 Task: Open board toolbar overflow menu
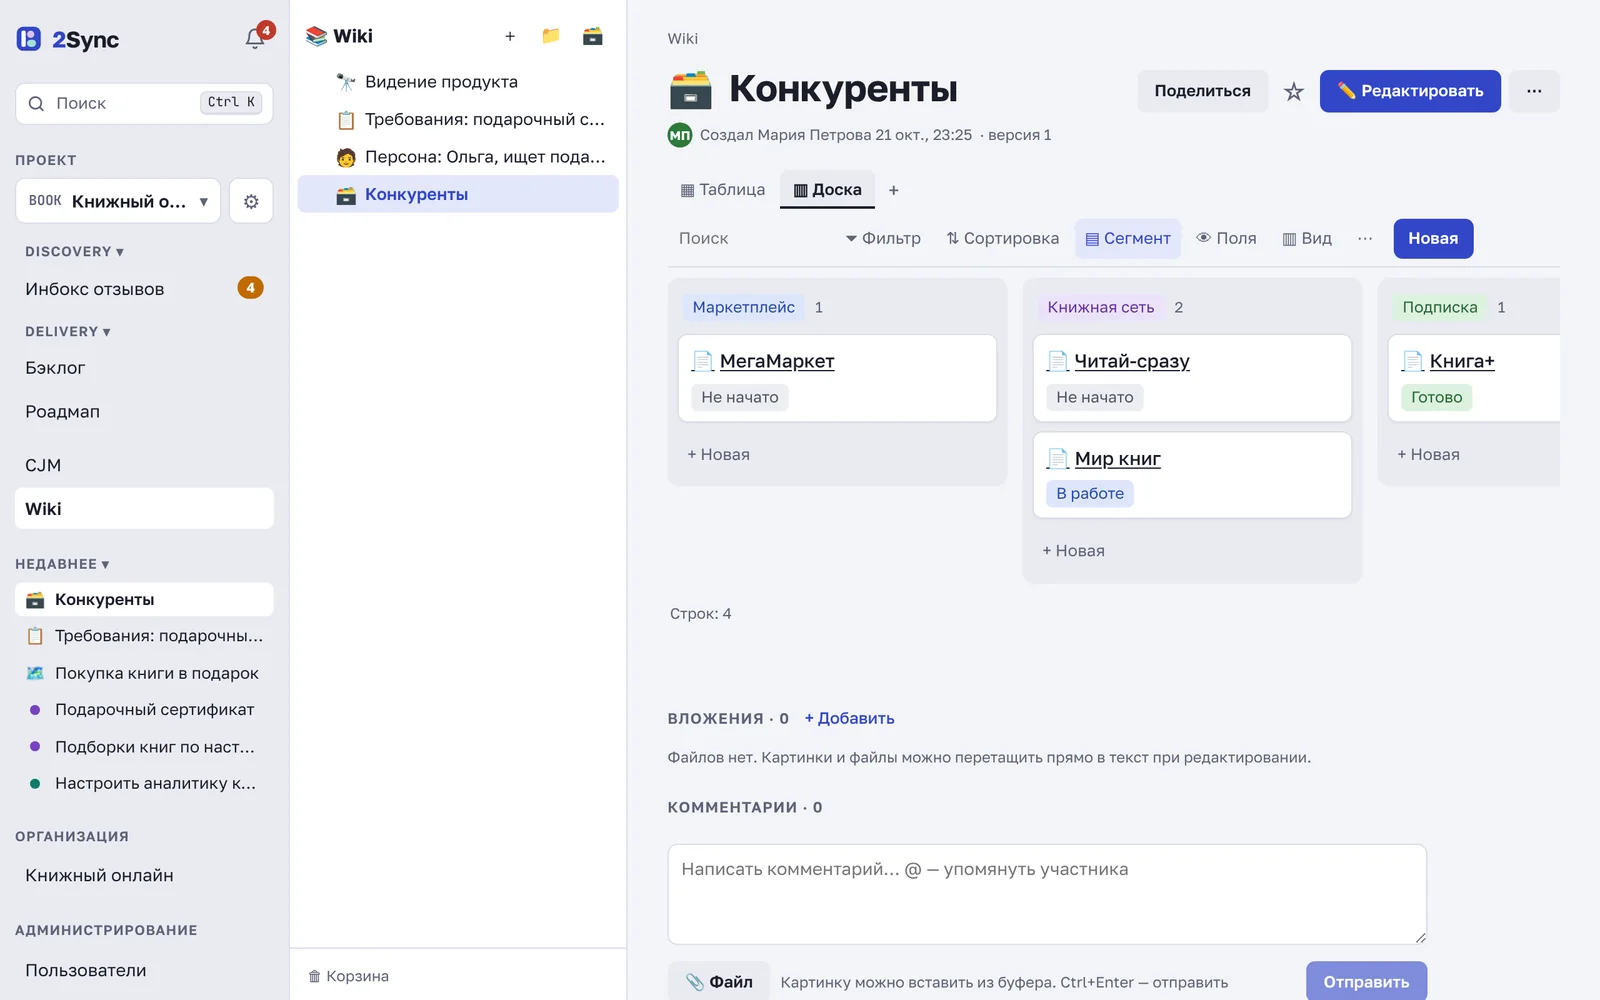[1365, 238]
